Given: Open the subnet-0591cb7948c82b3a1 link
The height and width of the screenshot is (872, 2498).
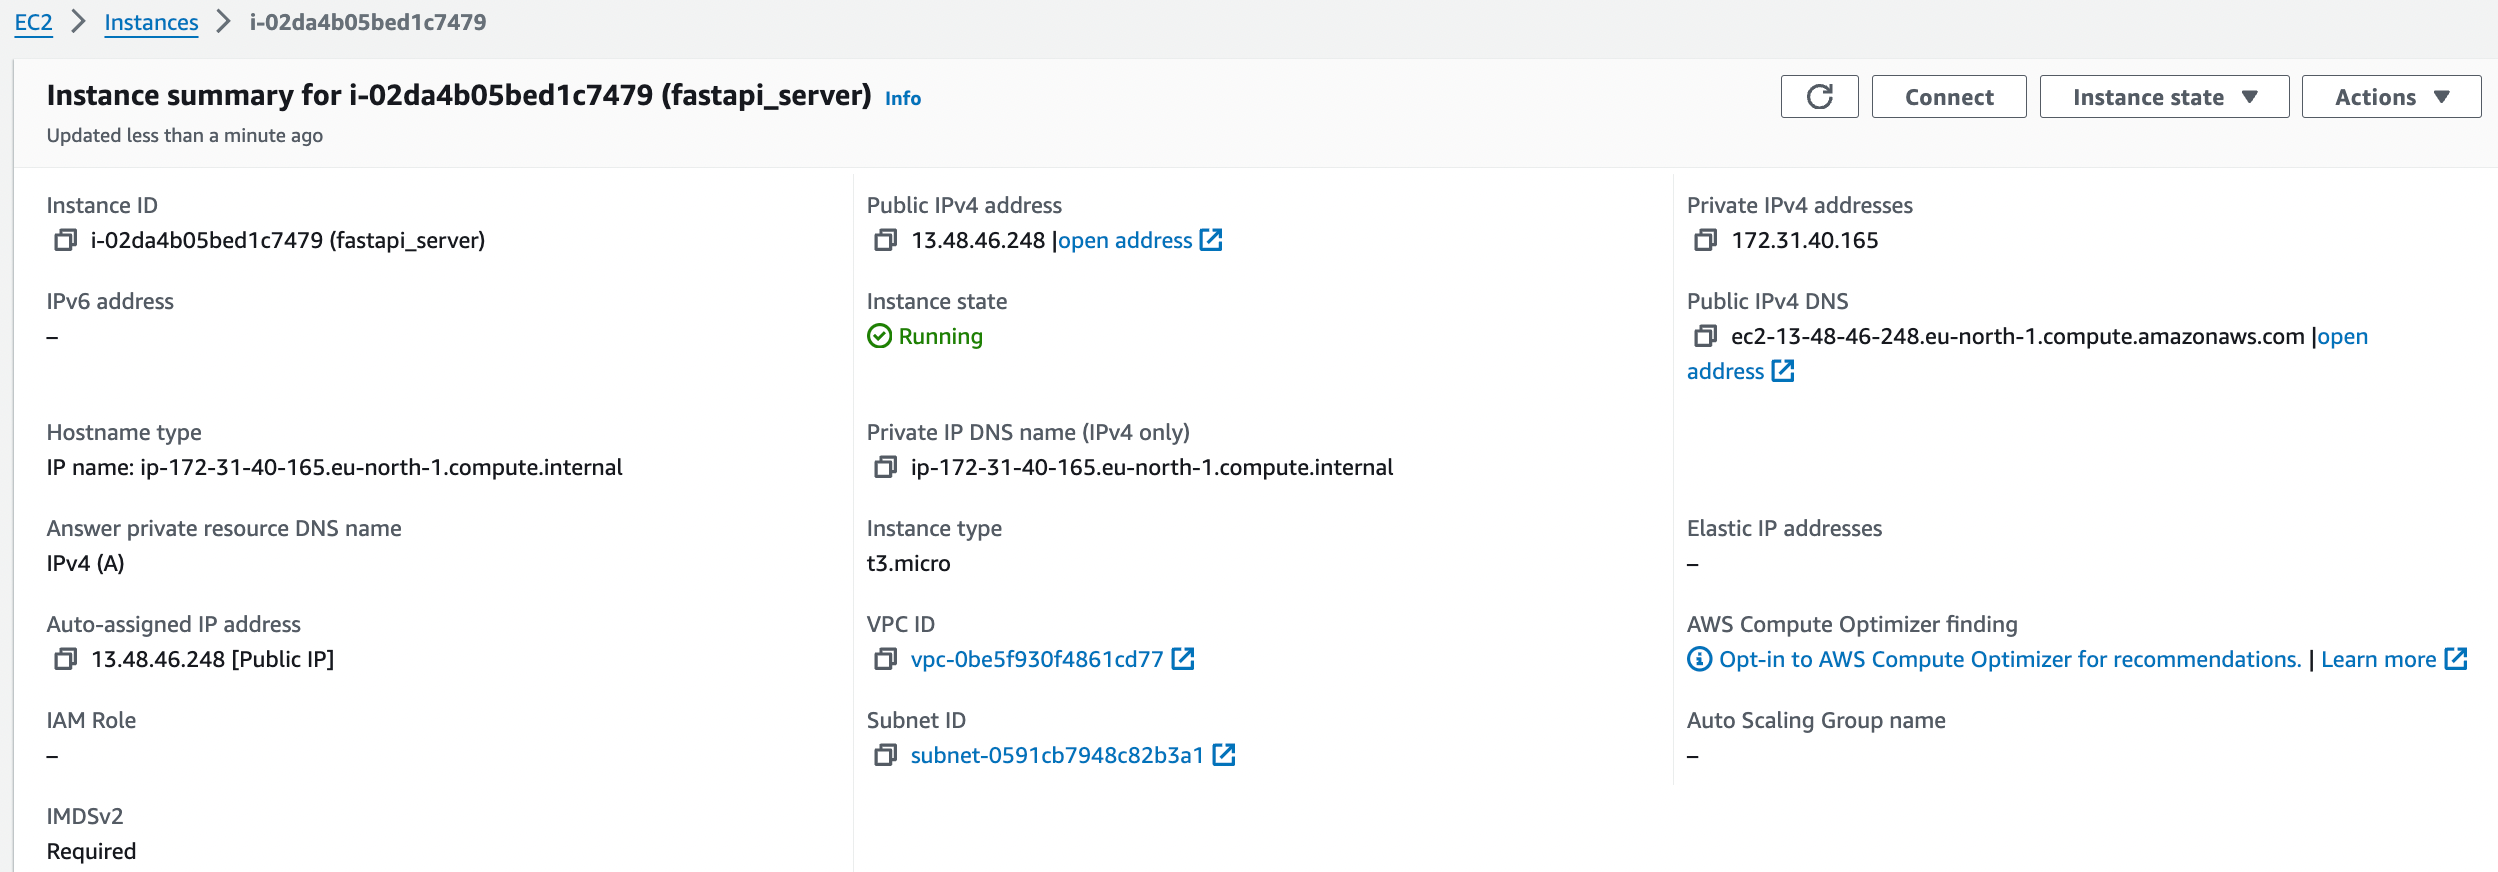Looking at the screenshot, I should (x=1057, y=755).
